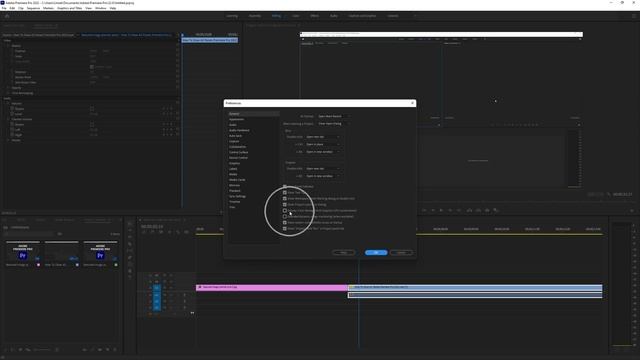This screenshot has height=360, width=640.
Task: Toggle Show Tool Tips checkbox
Action: coord(285,193)
